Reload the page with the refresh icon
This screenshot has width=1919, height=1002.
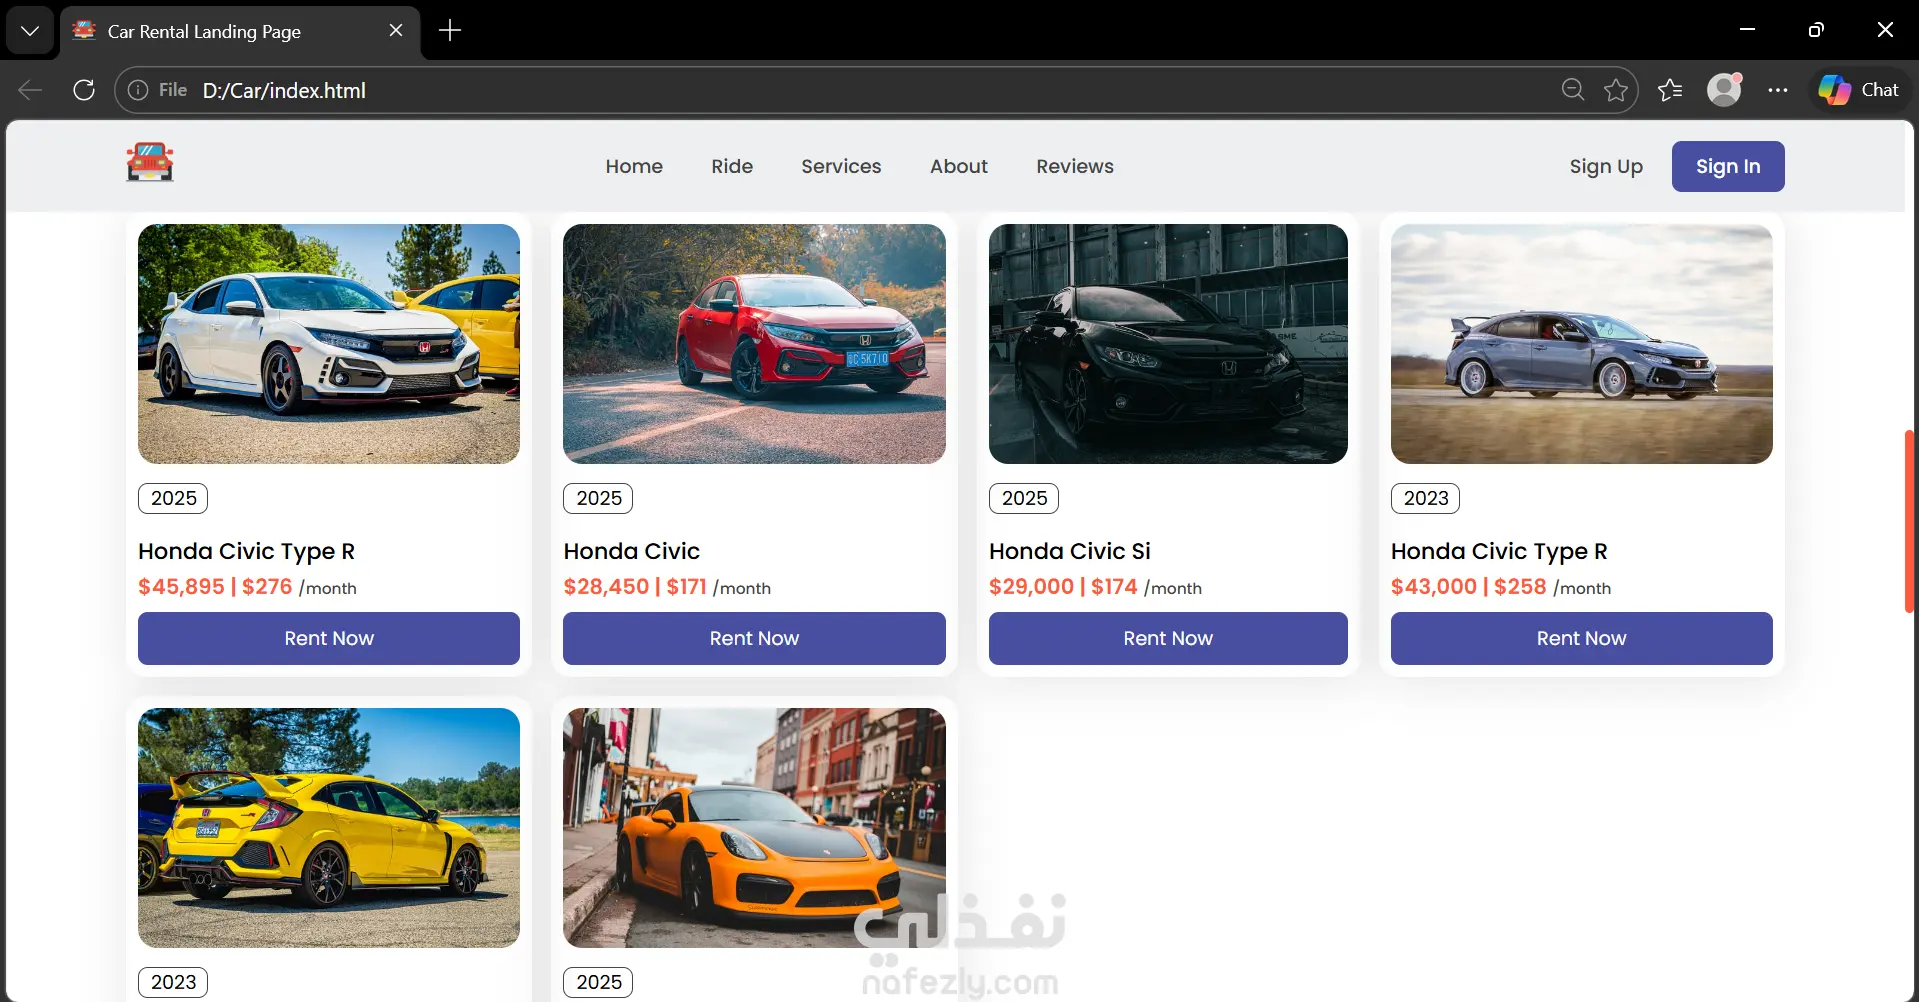[x=84, y=90]
